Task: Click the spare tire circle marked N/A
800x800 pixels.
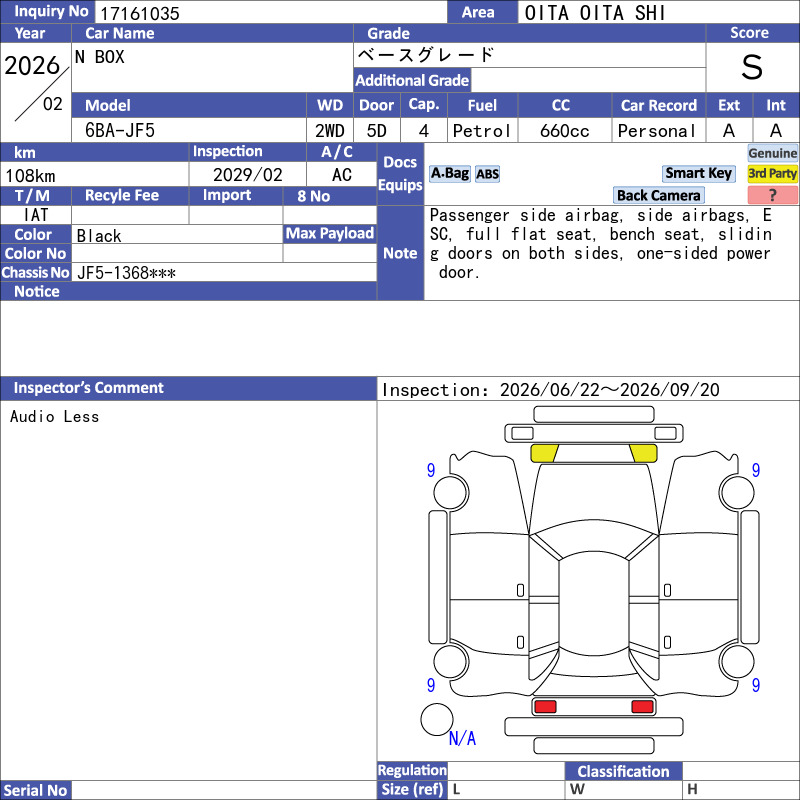Action: pyautogui.click(x=437, y=719)
